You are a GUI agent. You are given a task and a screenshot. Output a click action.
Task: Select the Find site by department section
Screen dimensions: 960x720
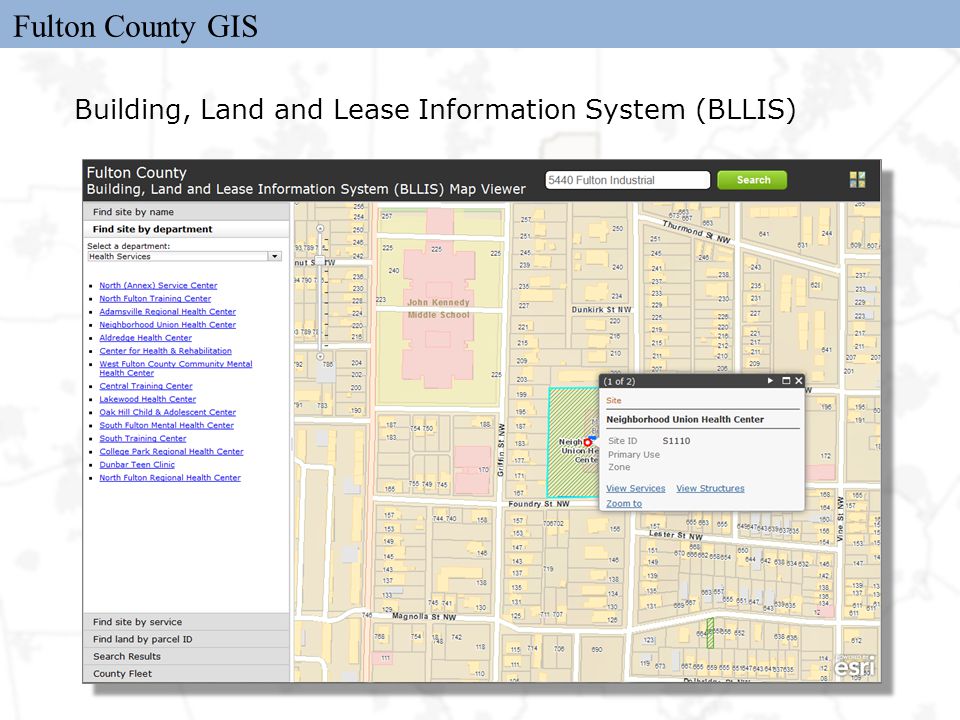[186, 229]
